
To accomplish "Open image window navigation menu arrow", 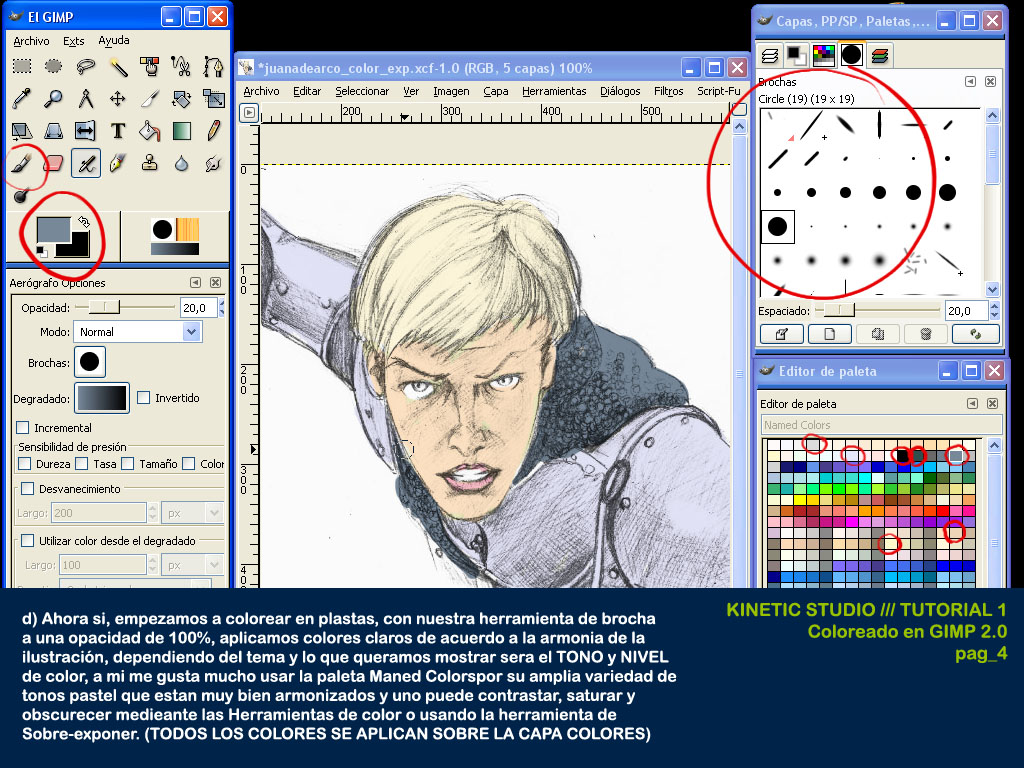I will click(x=249, y=112).
